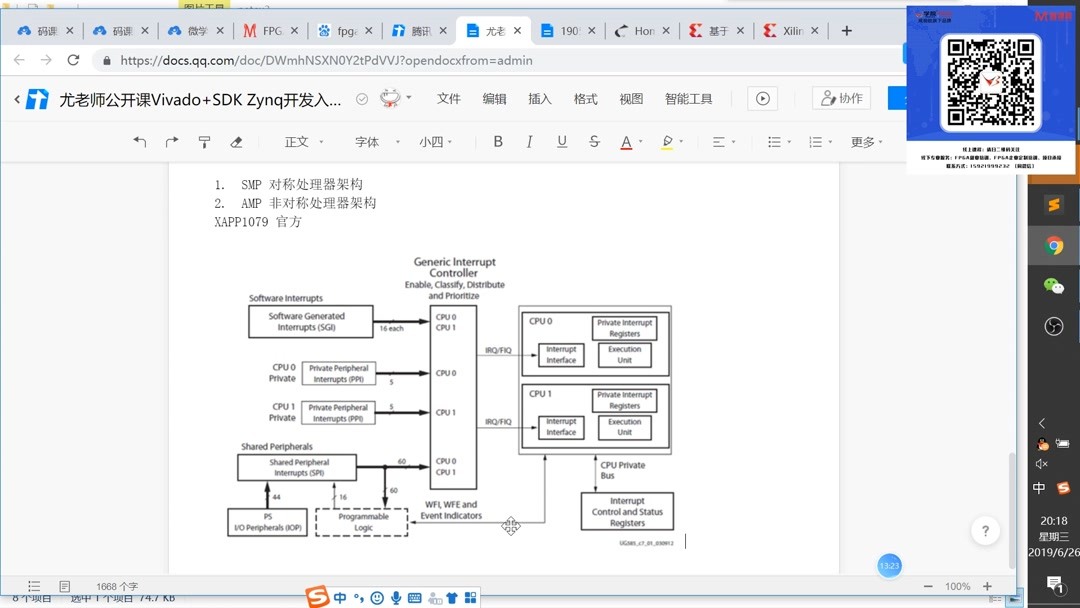Open the 插入 menu
This screenshot has width=1080, height=608.
tap(540, 99)
